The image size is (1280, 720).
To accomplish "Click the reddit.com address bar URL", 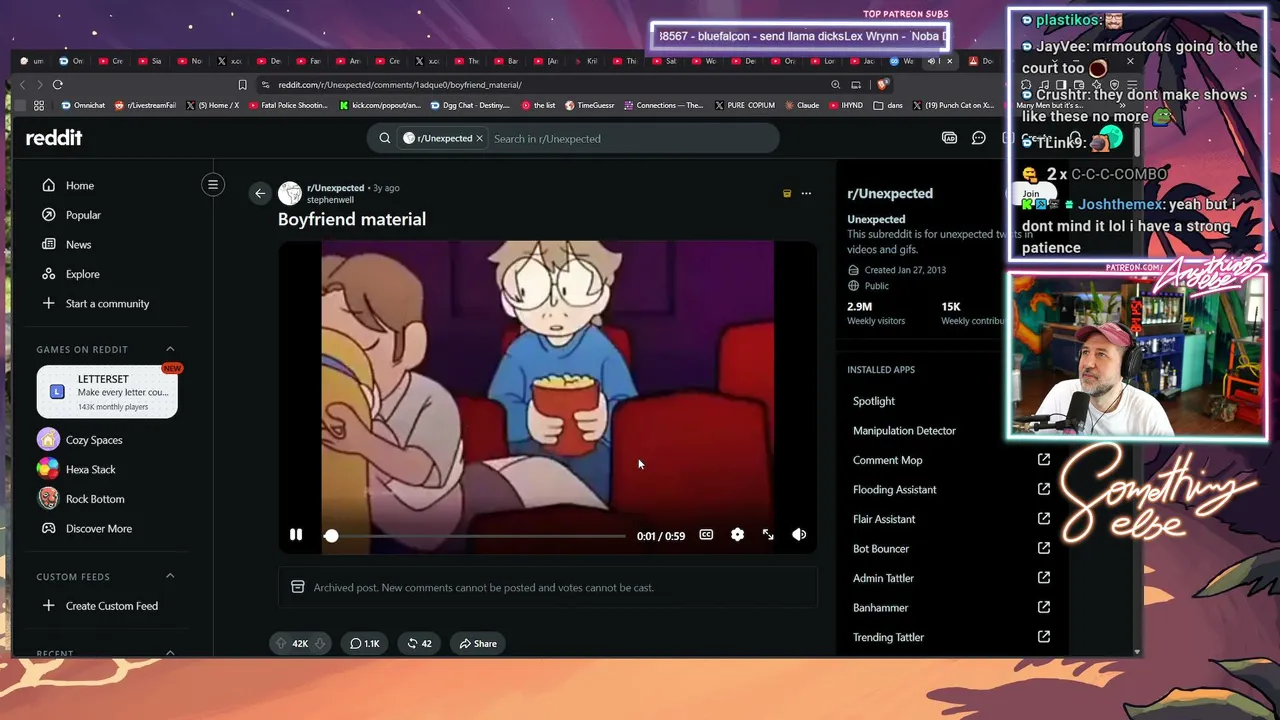I will point(400,85).
